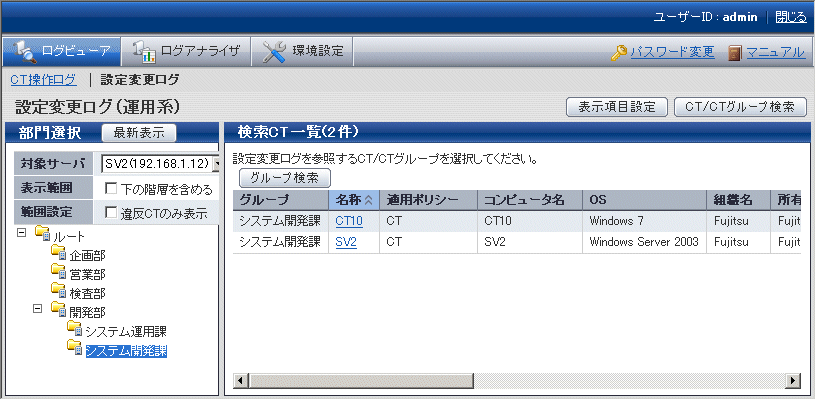Select 開発部 in the department tree
Screen dimensions: 815x399
click(87, 312)
